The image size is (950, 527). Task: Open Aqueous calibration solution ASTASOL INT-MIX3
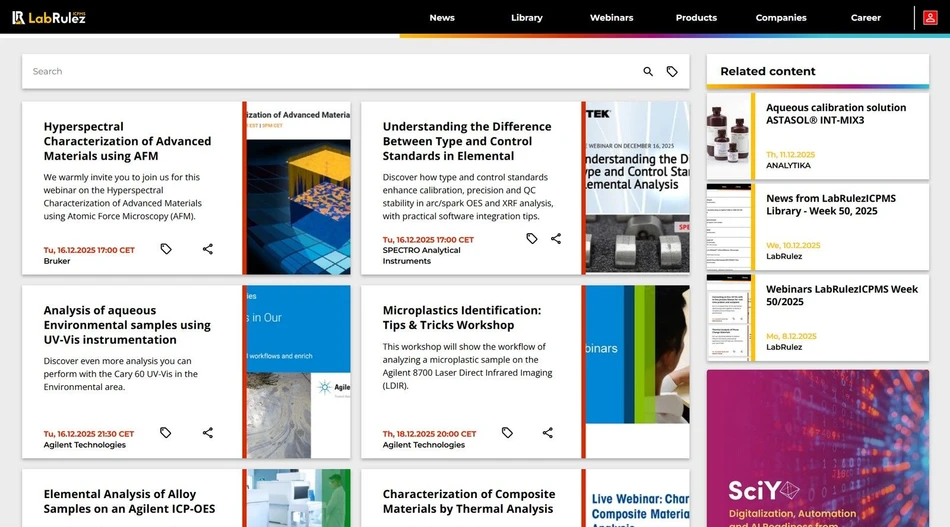point(836,114)
